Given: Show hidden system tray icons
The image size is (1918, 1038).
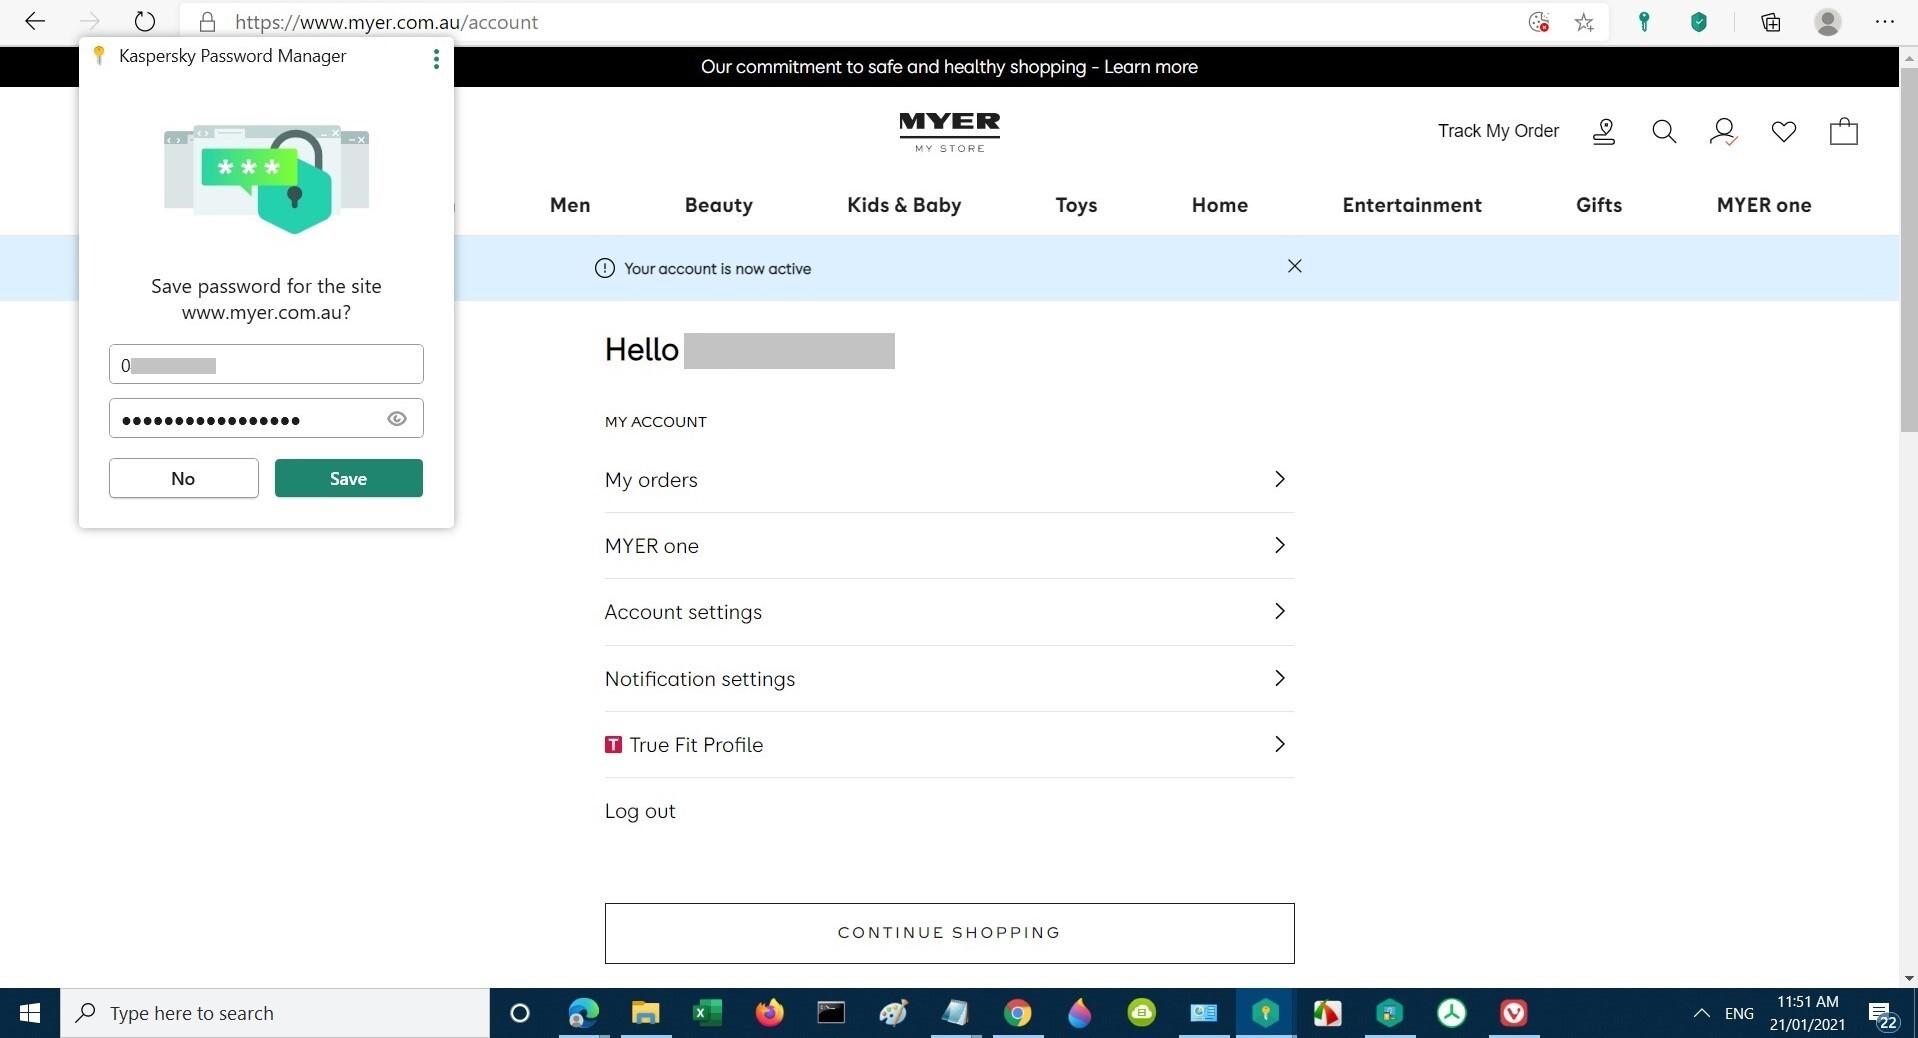Looking at the screenshot, I should click(x=1701, y=1013).
